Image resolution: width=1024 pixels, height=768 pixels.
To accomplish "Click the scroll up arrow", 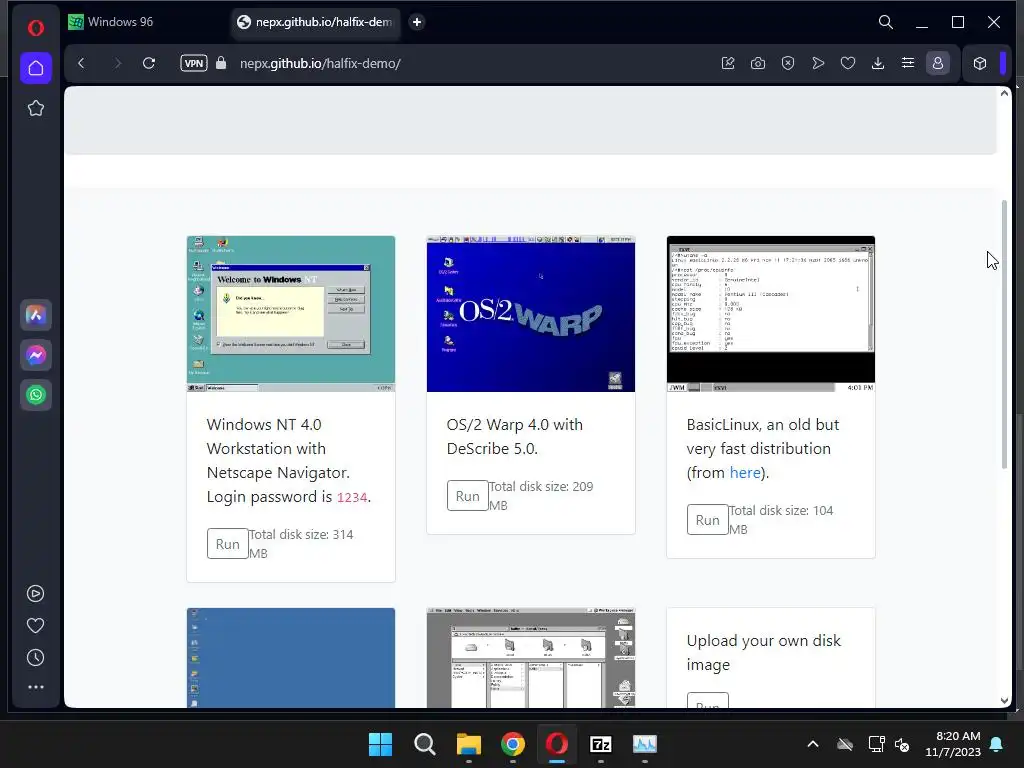I will pyautogui.click(x=1004, y=93).
